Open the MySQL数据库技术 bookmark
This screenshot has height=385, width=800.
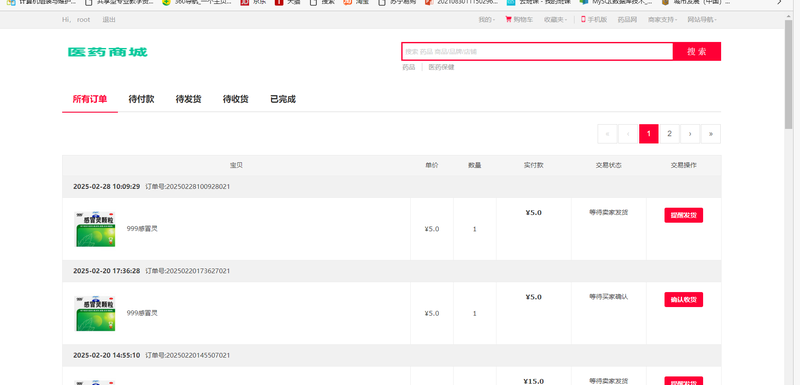tap(616, 2)
